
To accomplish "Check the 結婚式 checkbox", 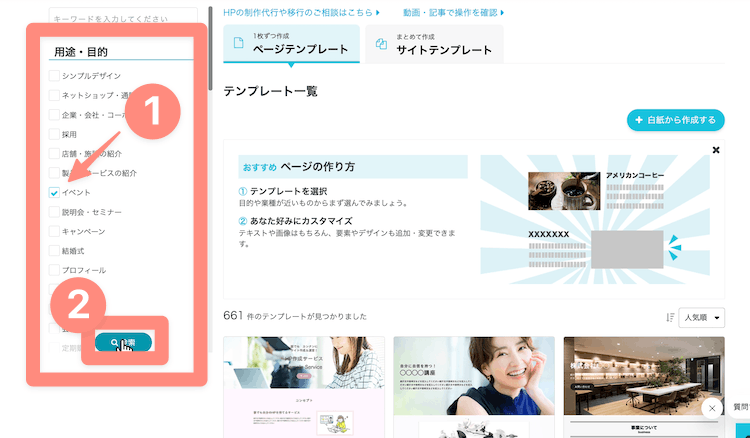I will coord(54,251).
